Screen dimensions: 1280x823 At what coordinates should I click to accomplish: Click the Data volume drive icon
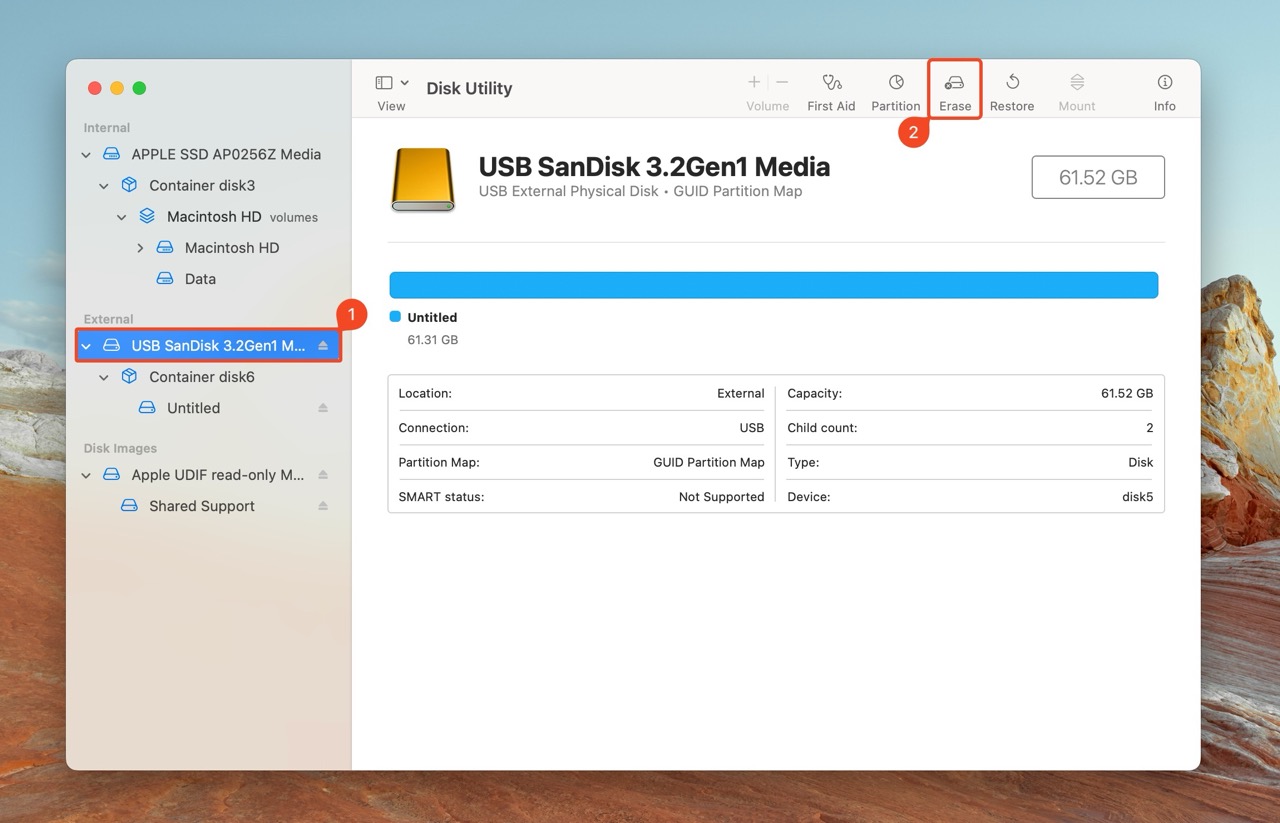click(x=165, y=279)
